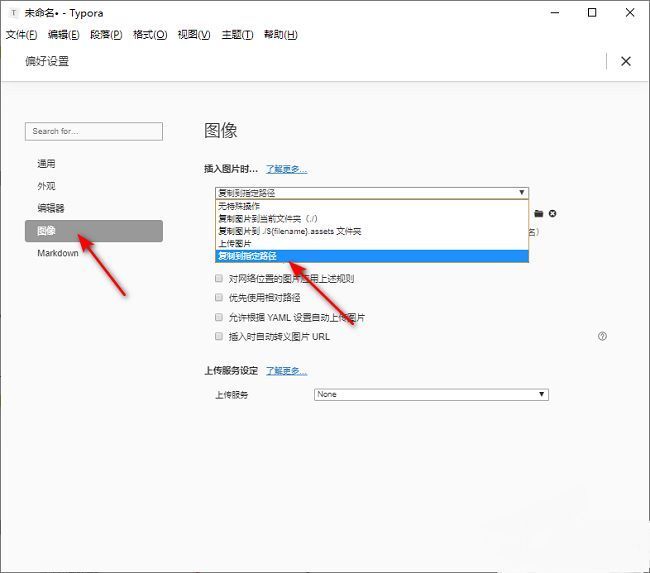The image size is (650, 573).
Task: Check 允许根据 YAML 设置自动上传图片
Action: pos(219,317)
